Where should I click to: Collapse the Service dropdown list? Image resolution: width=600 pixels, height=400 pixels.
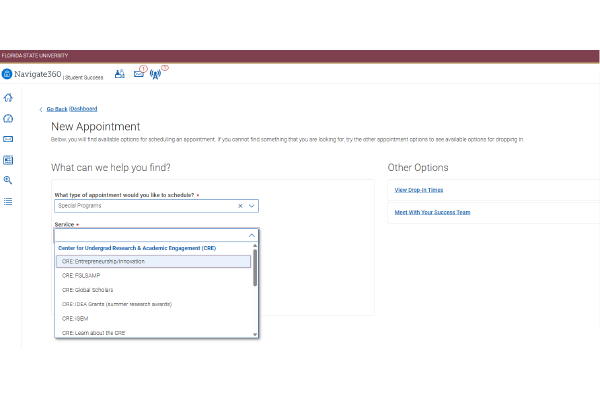[252, 236]
